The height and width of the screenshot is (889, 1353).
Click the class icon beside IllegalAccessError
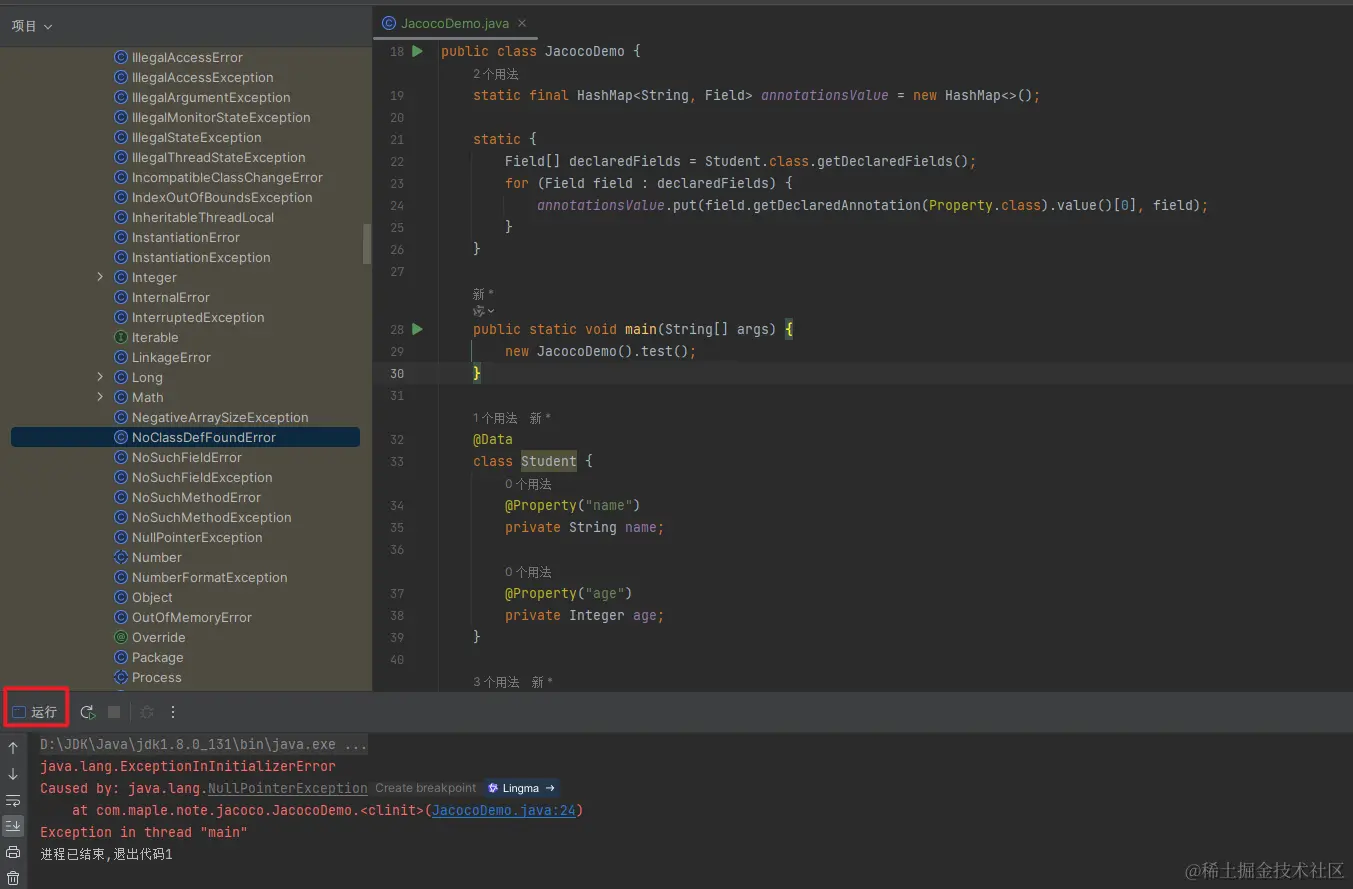[121, 58]
